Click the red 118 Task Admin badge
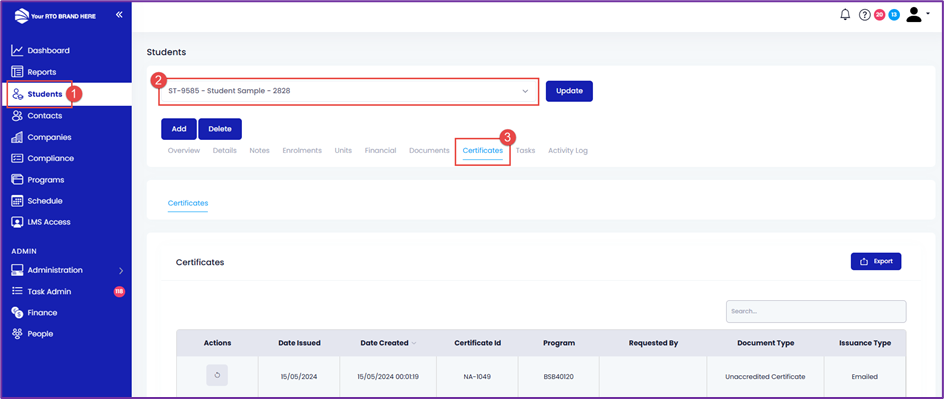Image resolution: width=944 pixels, height=399 pixels. (119, 291)
